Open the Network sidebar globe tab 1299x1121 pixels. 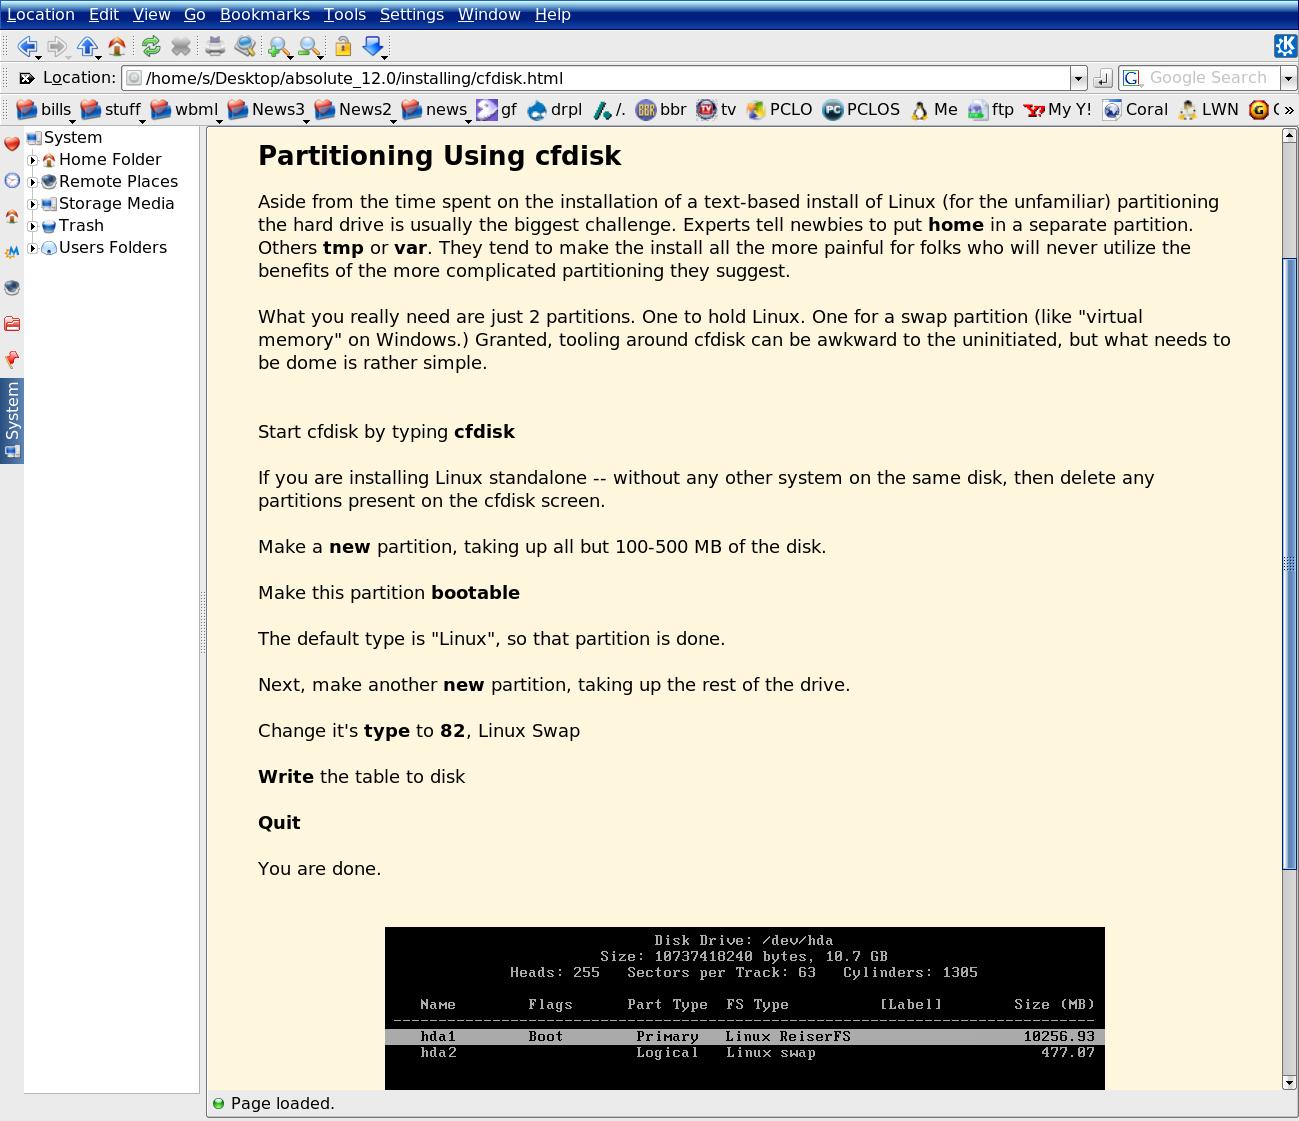click(12, 288)
